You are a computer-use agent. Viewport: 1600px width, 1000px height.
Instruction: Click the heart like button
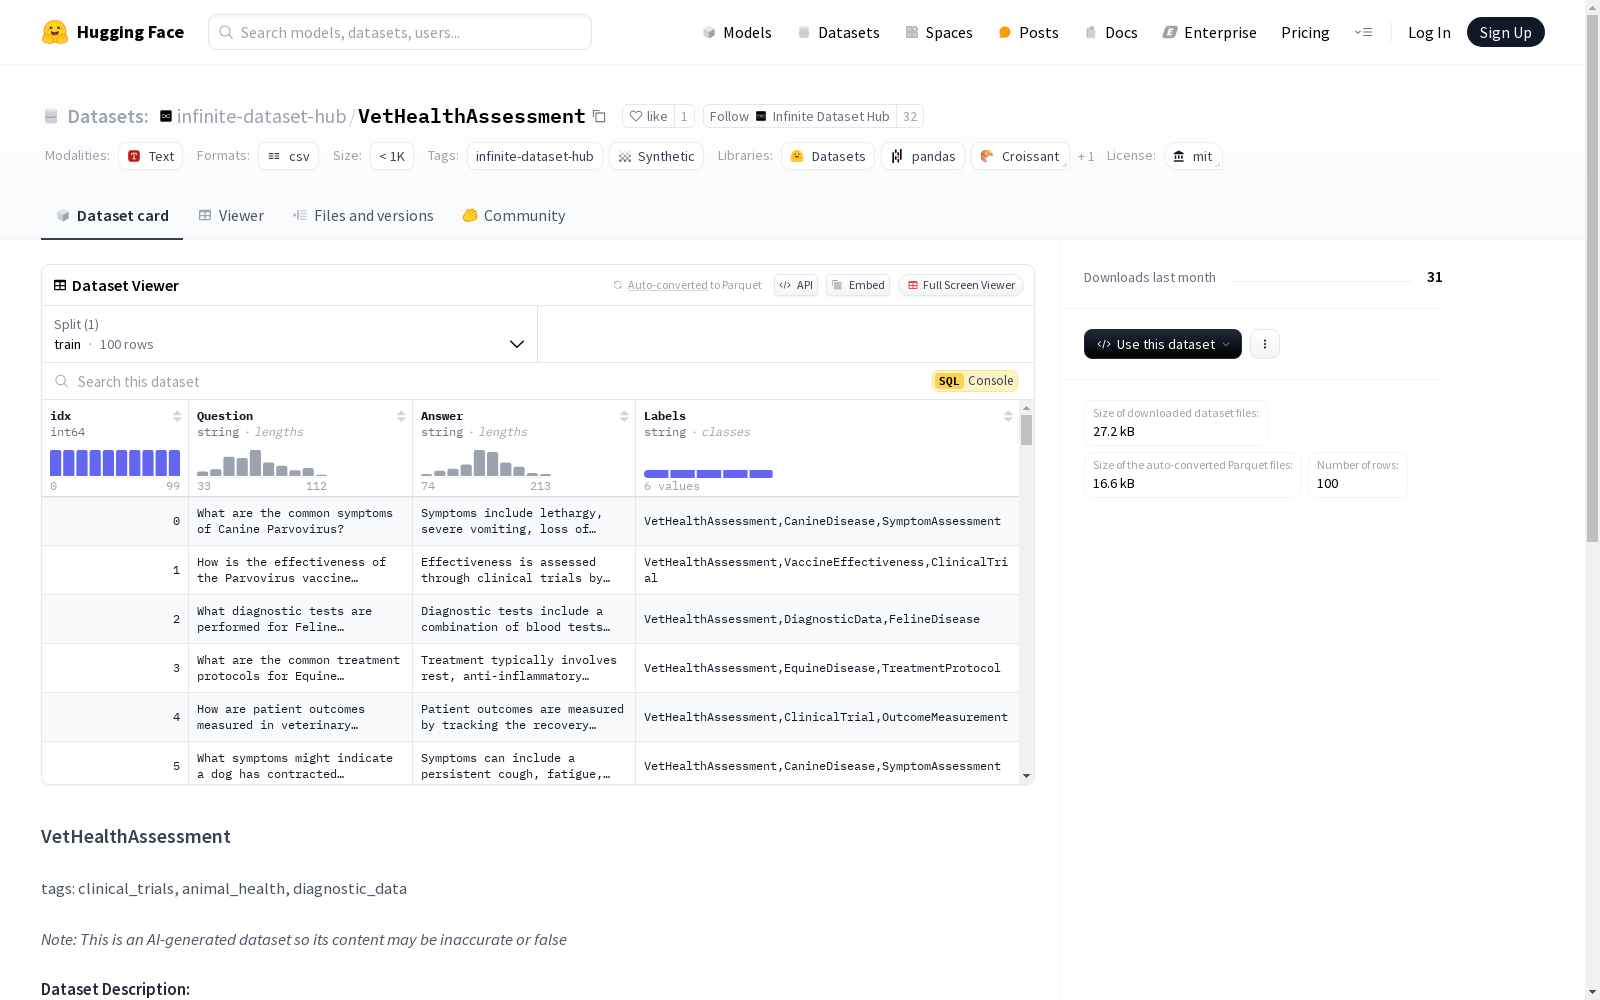[648, 116]
